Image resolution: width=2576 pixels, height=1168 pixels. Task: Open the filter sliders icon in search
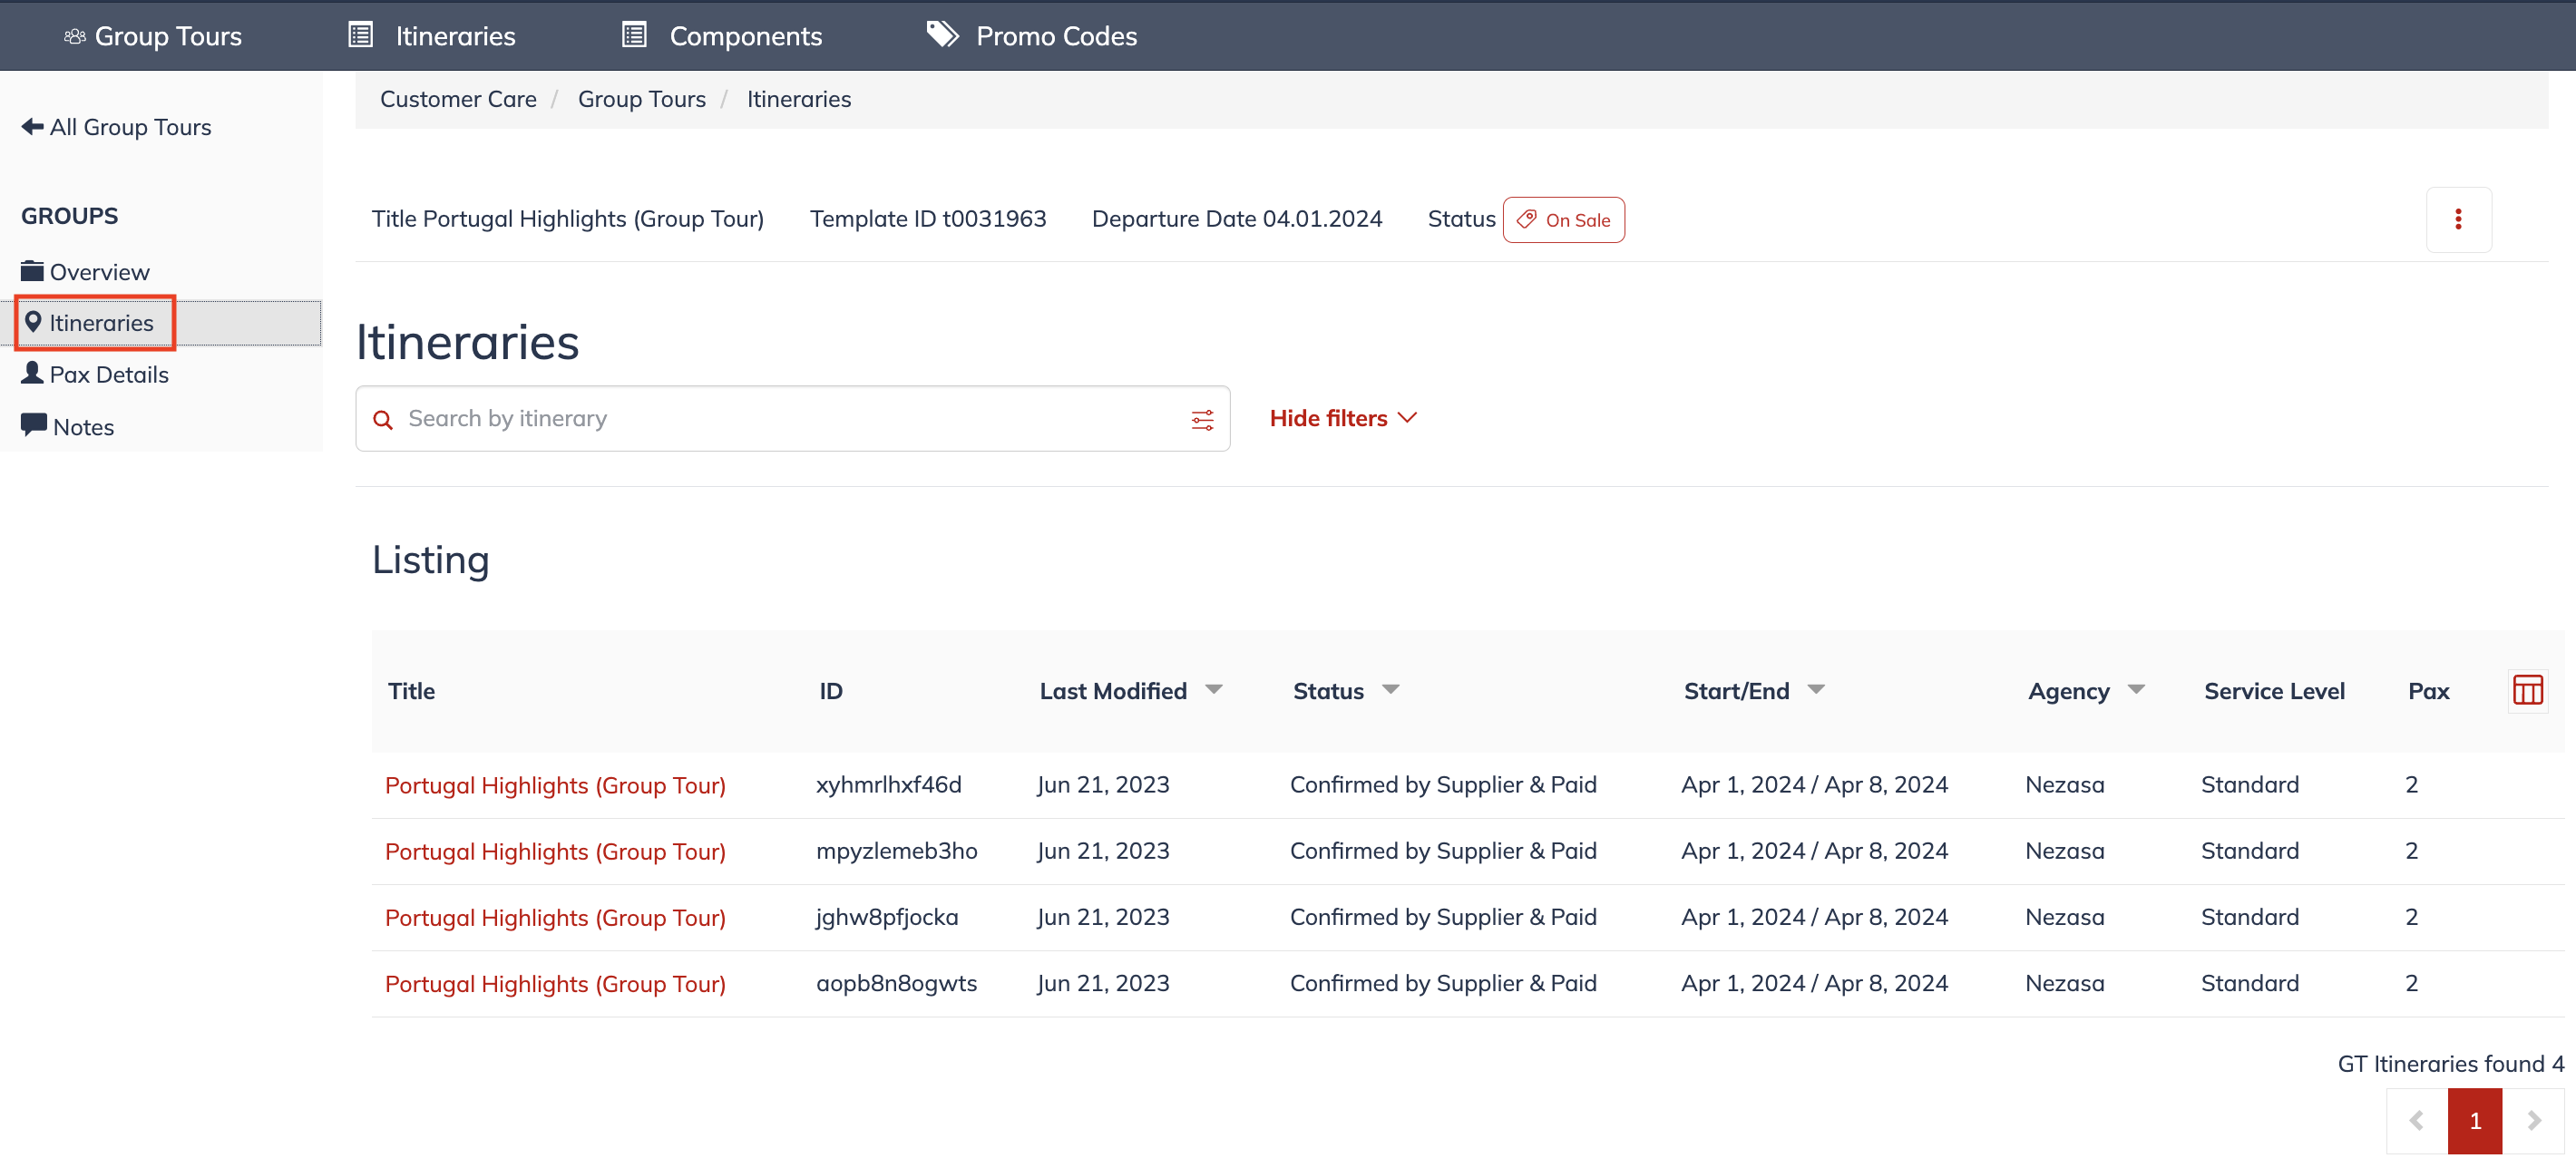[x=1202, y=420]
